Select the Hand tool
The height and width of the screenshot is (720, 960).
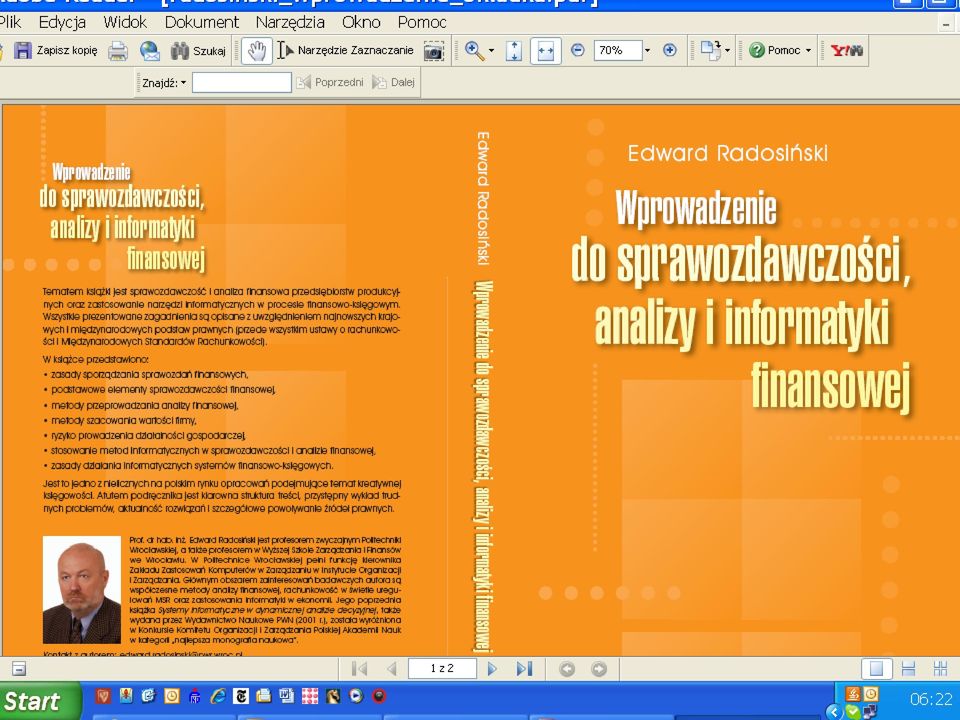(x=257, y=51)
